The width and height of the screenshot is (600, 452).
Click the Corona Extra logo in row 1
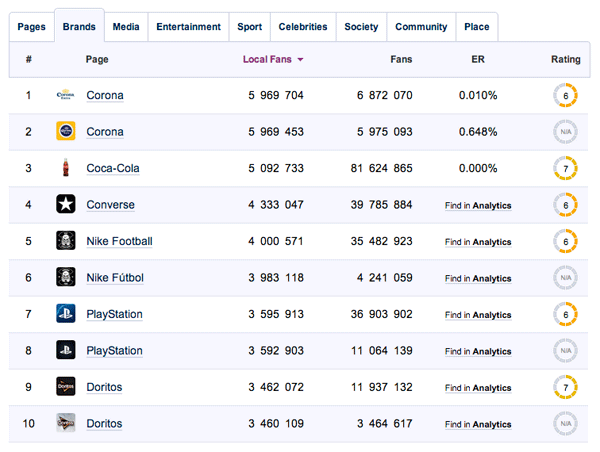[65, 95]
